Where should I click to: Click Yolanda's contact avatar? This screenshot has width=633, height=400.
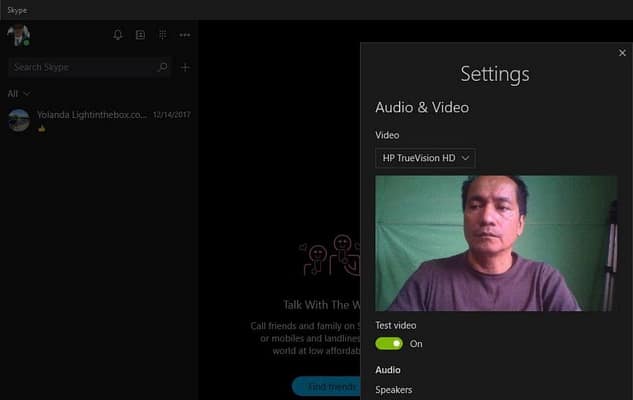click(x=19, y=120)
